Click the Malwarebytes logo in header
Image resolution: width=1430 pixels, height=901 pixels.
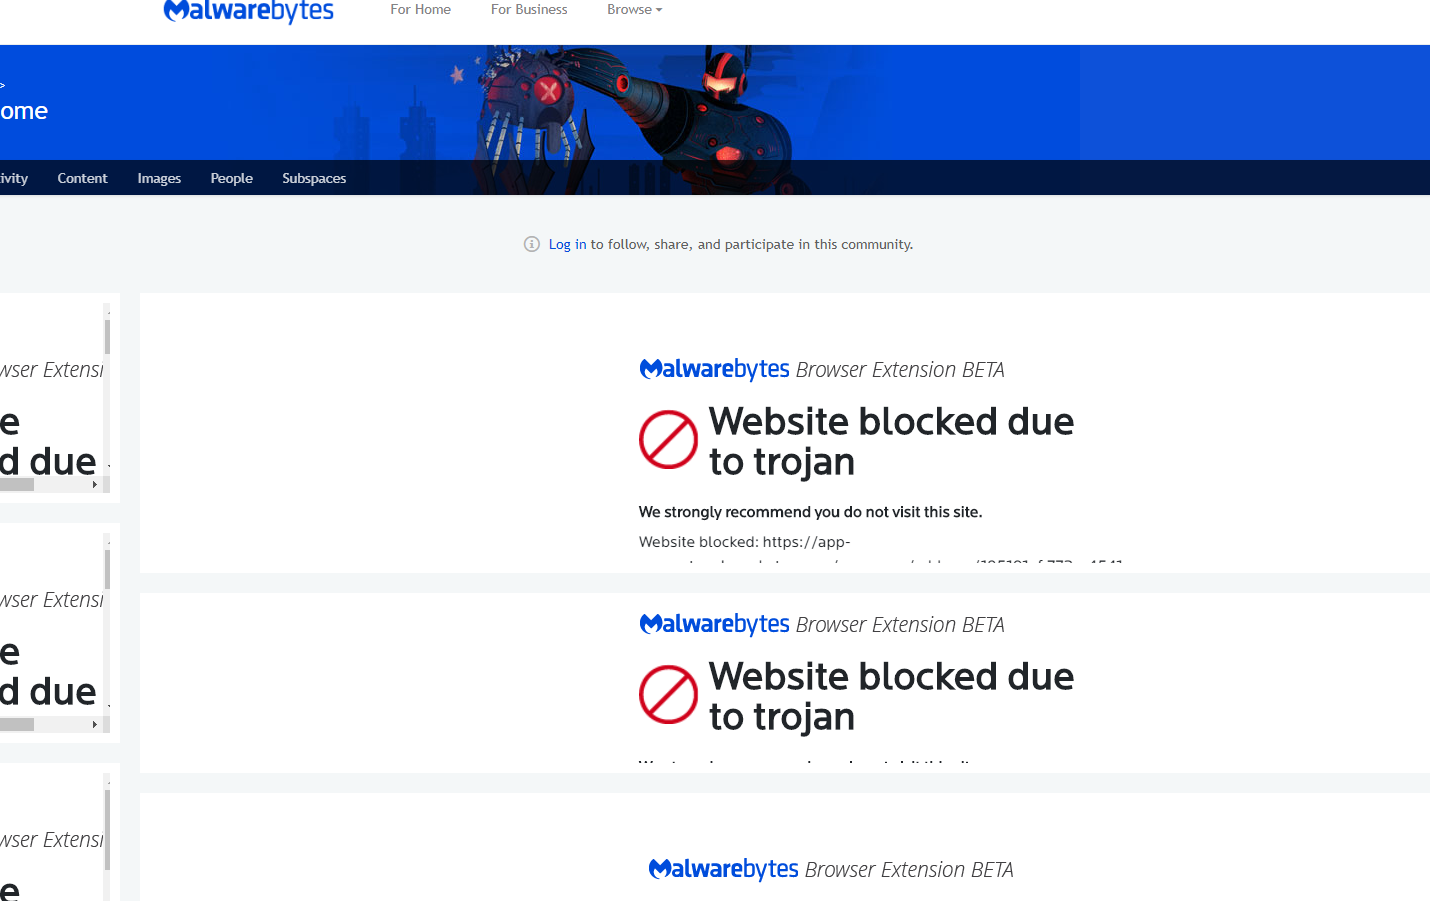coord(249,11)
